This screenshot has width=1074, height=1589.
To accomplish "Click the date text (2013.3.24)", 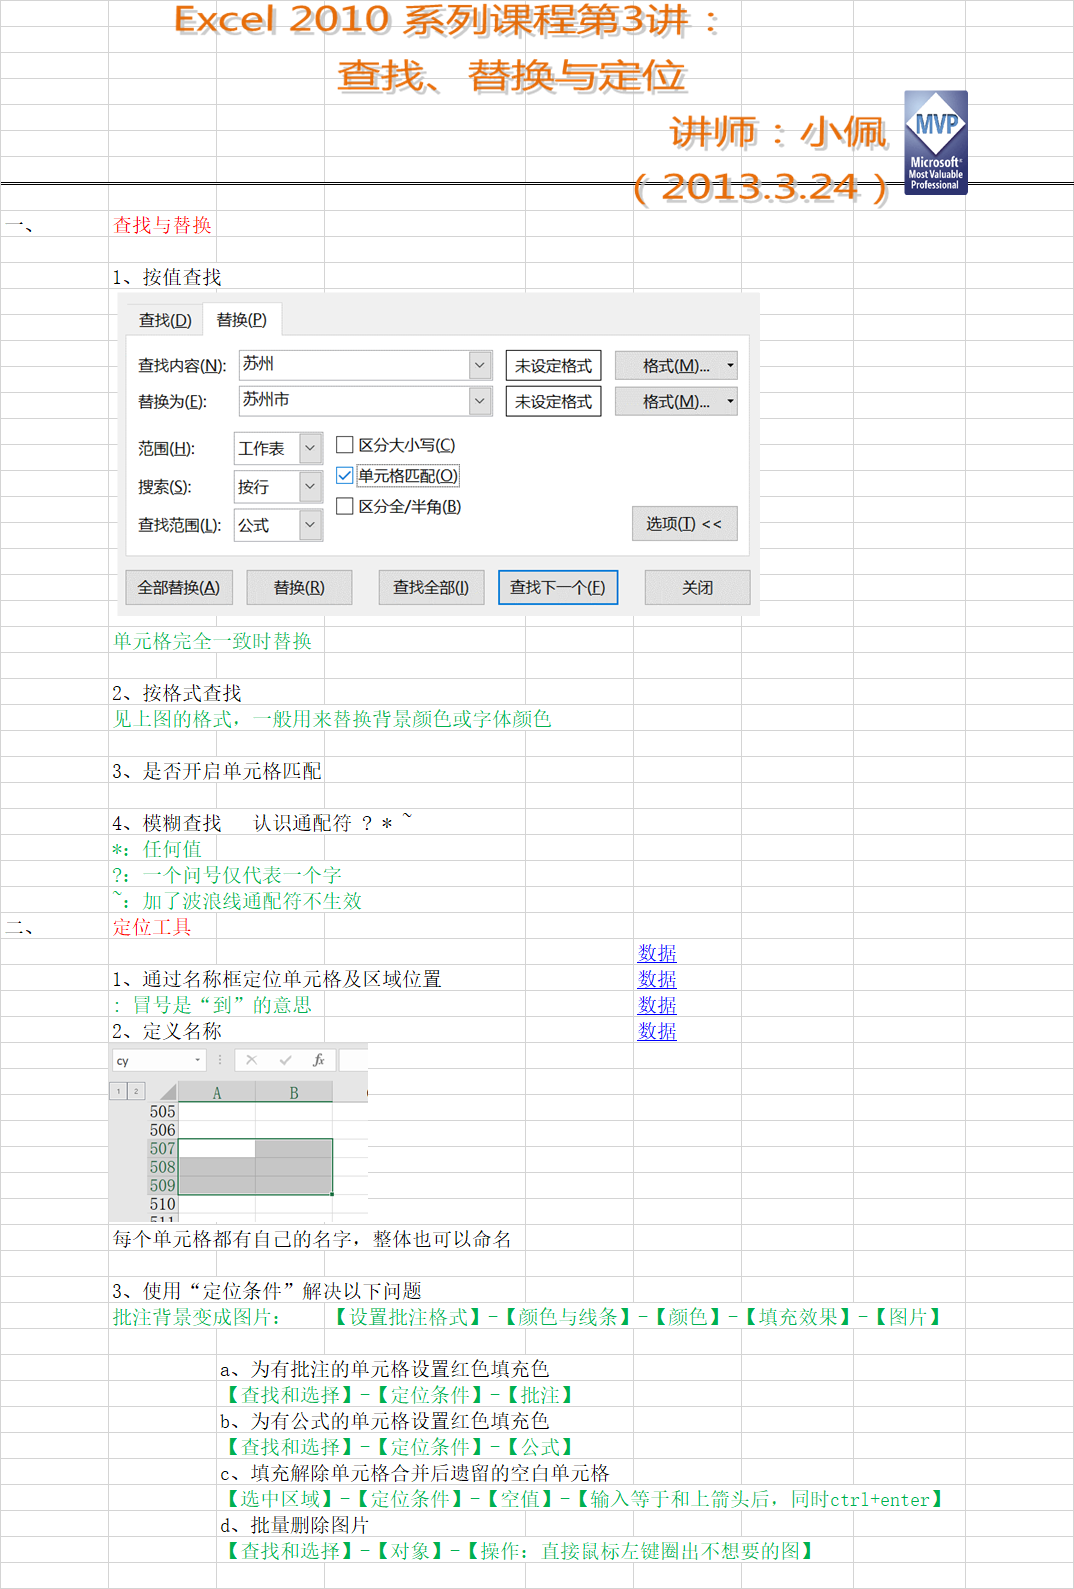I will pos(760,187).
